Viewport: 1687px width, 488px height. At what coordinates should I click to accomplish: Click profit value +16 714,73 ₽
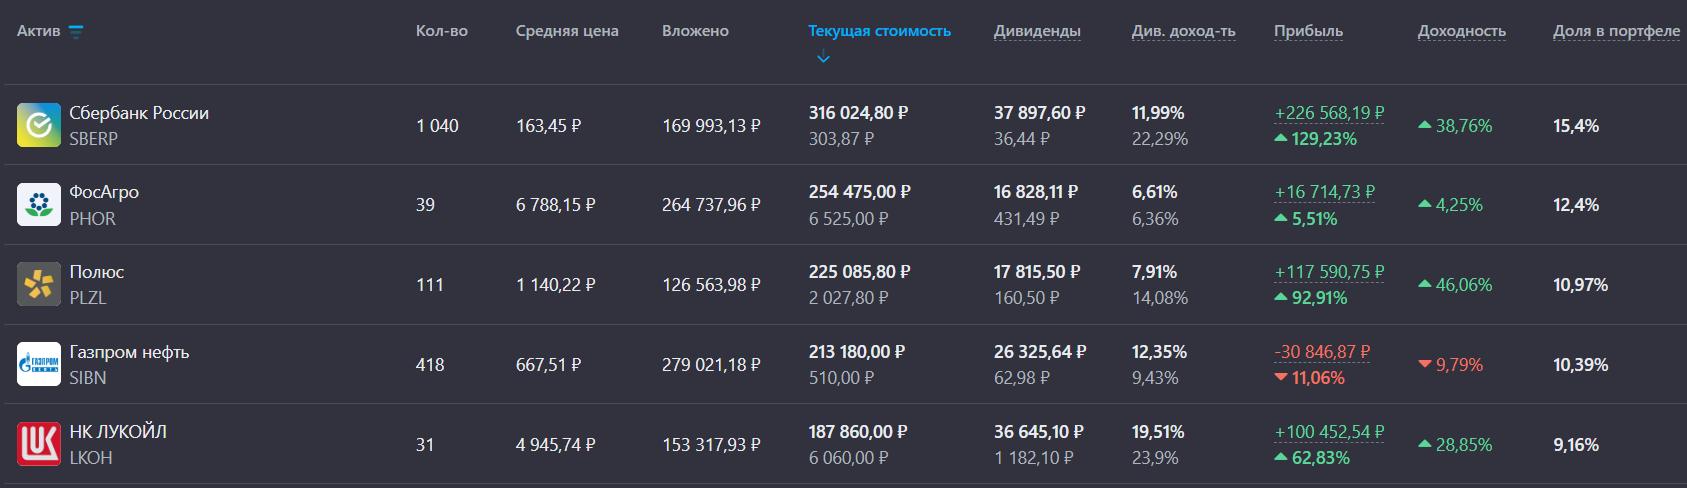[1324, 192]
